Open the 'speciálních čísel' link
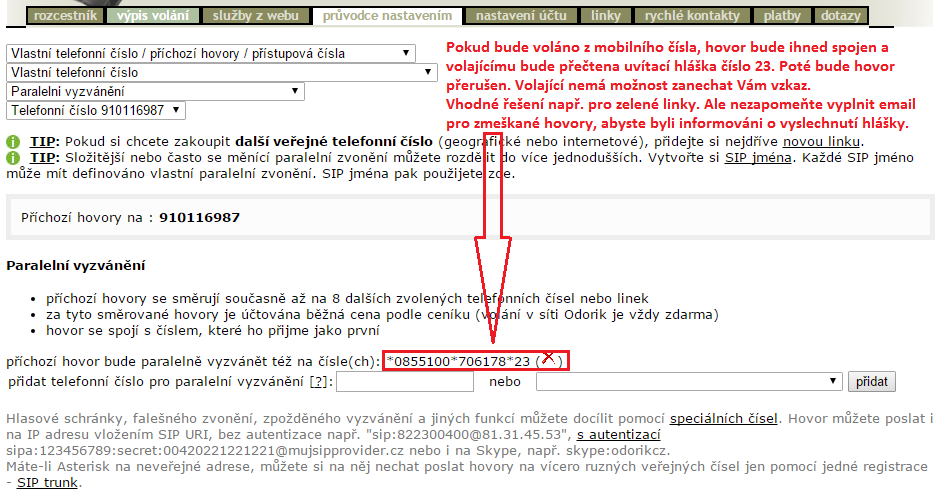This screenshot has width=943, height=499. pyautogui.click(x=729, y=417)
